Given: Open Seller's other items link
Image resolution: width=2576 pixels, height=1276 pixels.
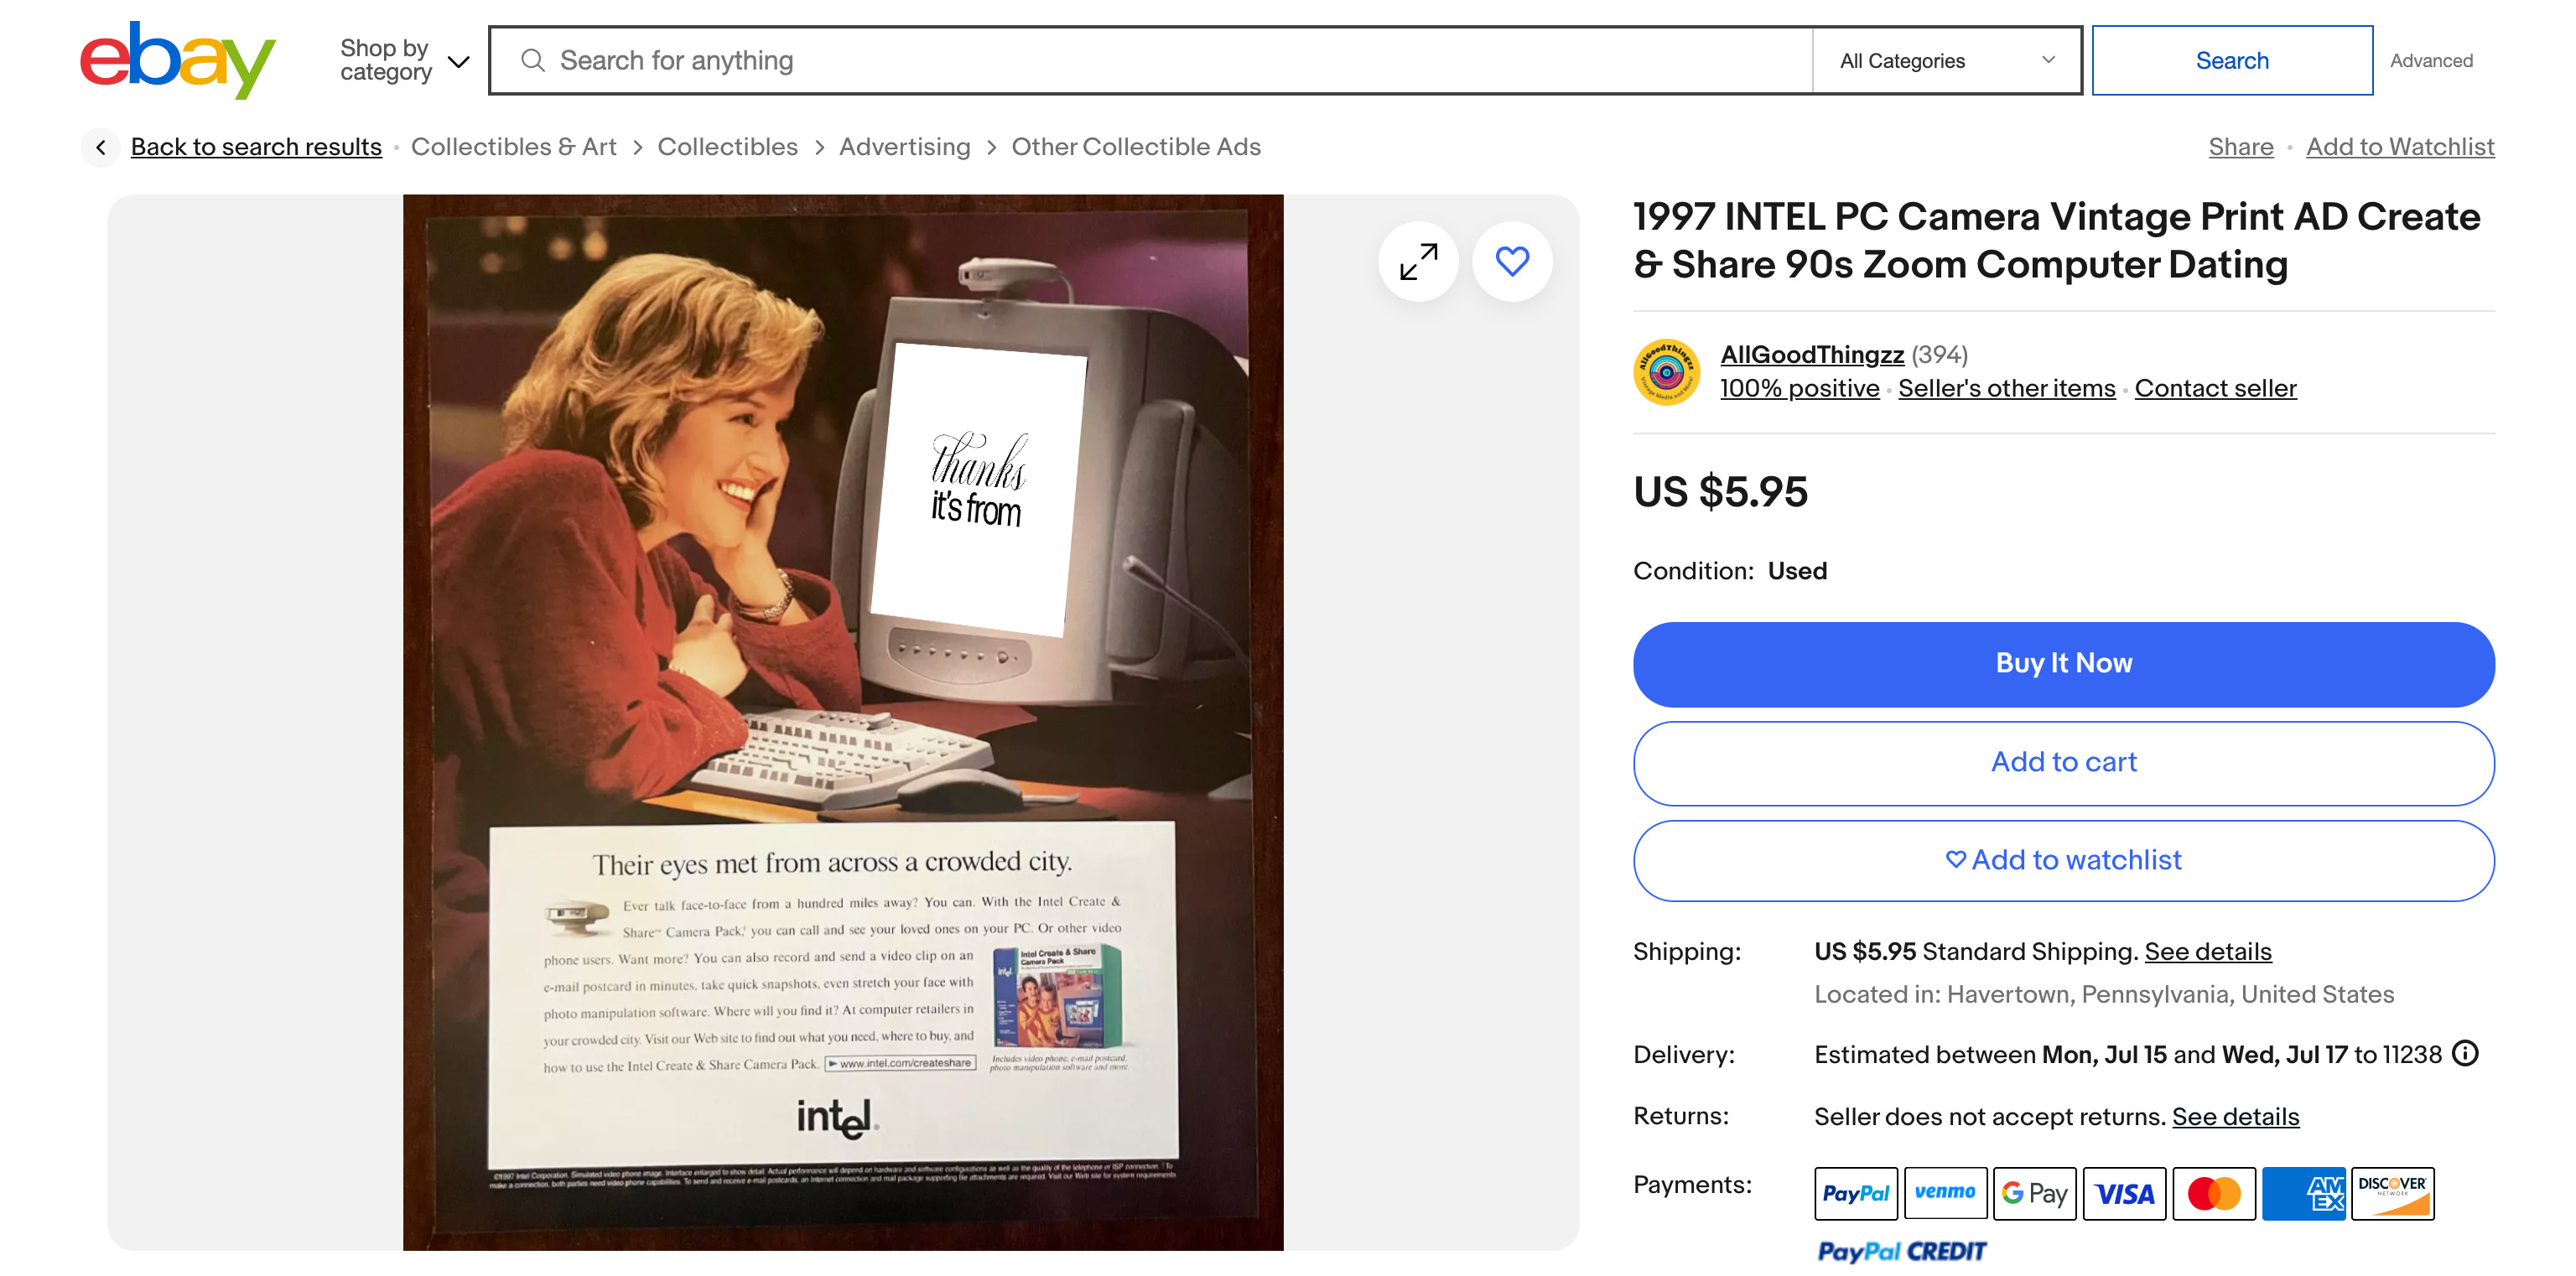Looking at the screenshot, I should tap(2006, 388).
